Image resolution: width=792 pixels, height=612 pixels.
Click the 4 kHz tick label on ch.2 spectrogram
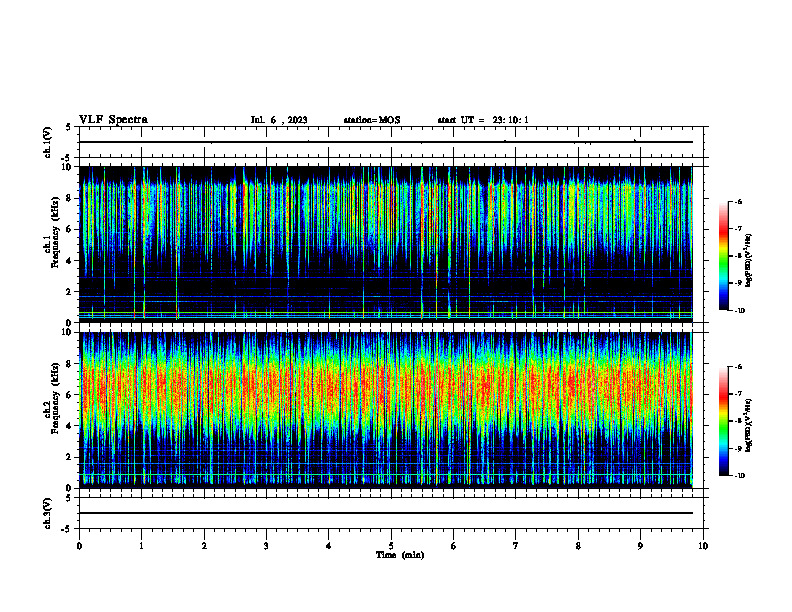[70, 426]
